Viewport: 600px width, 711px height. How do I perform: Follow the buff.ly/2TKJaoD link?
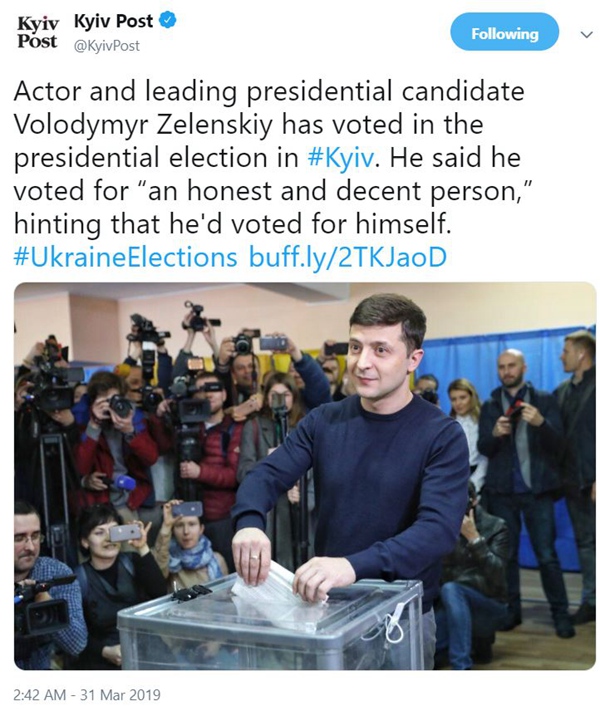tap(346, 257)
